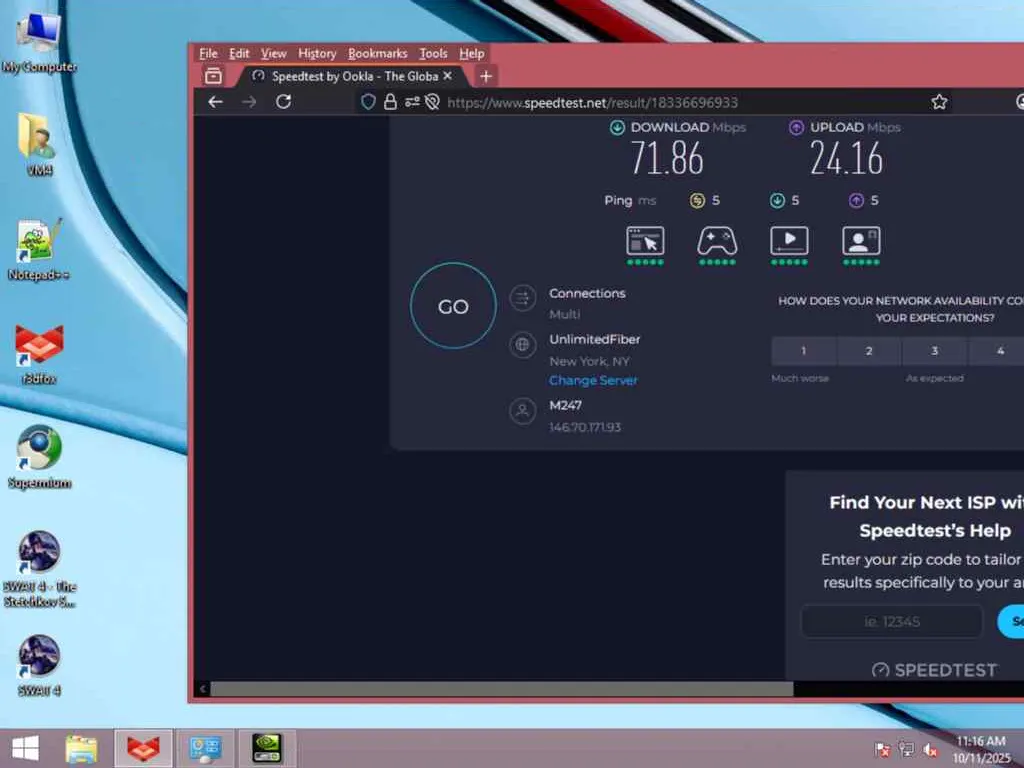Open the Edit menu

click(x=239, y=54)
